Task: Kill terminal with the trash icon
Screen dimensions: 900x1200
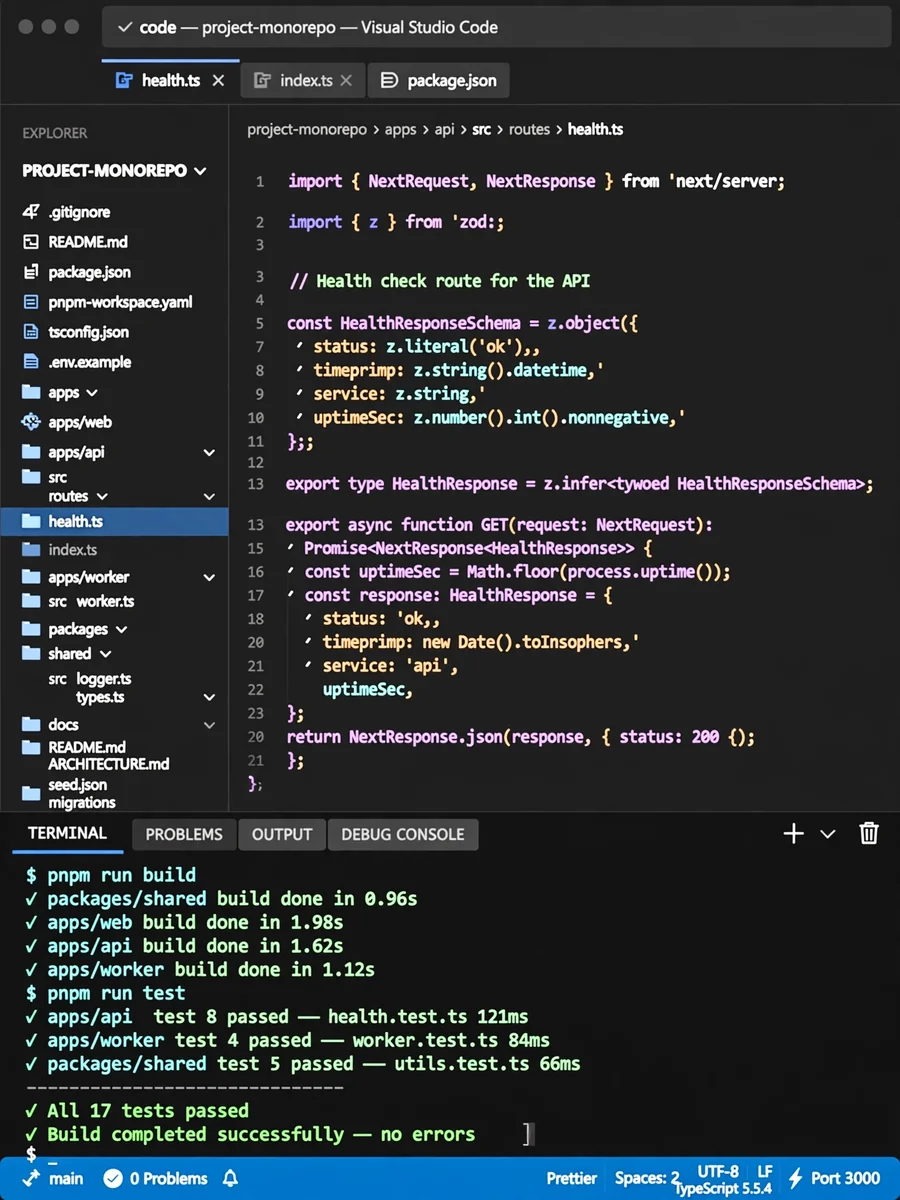Action: click(869, 833)
